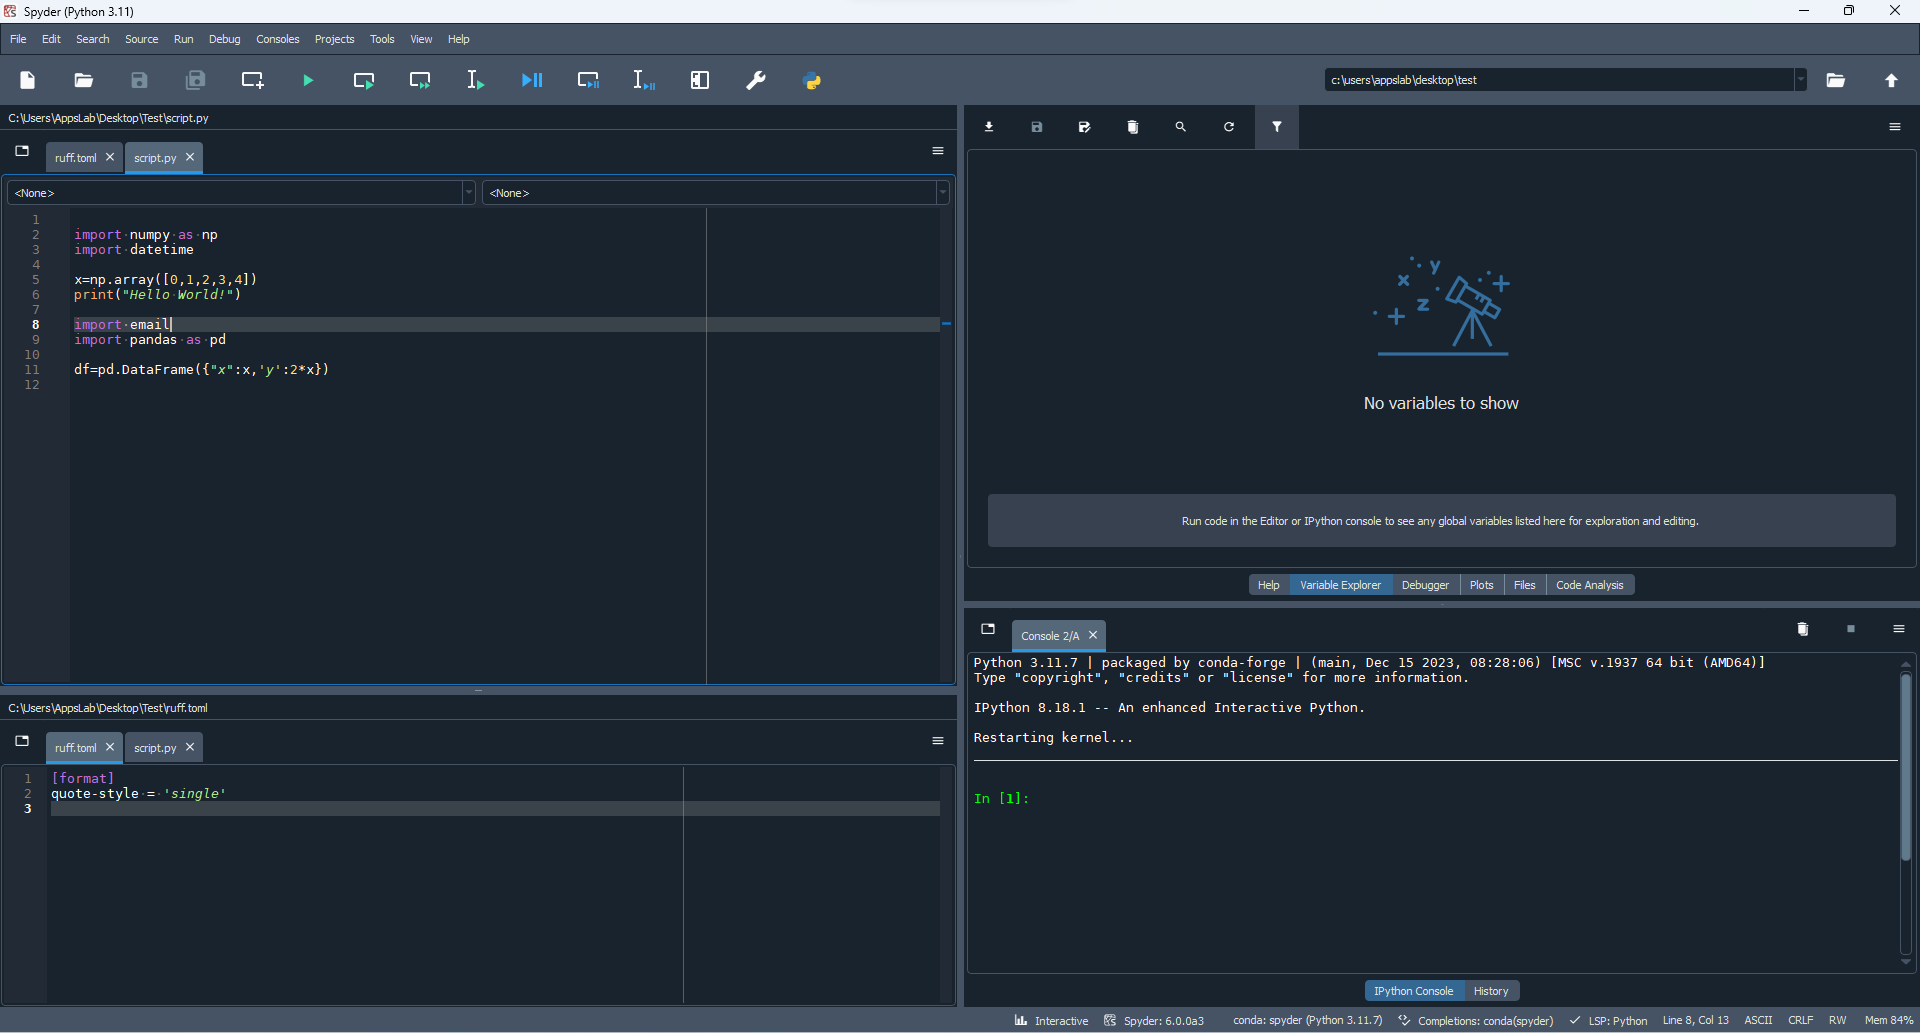Refresh variables icon
1920x1033 pixels.
pyautogui.click(x=1229, y=127)
